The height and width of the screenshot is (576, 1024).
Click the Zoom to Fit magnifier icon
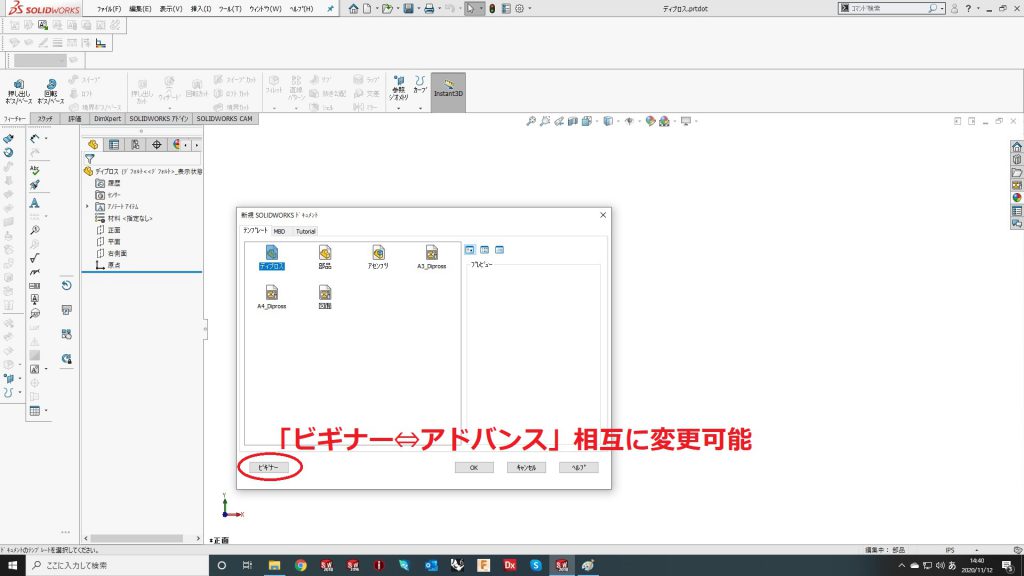coord(531,121)
